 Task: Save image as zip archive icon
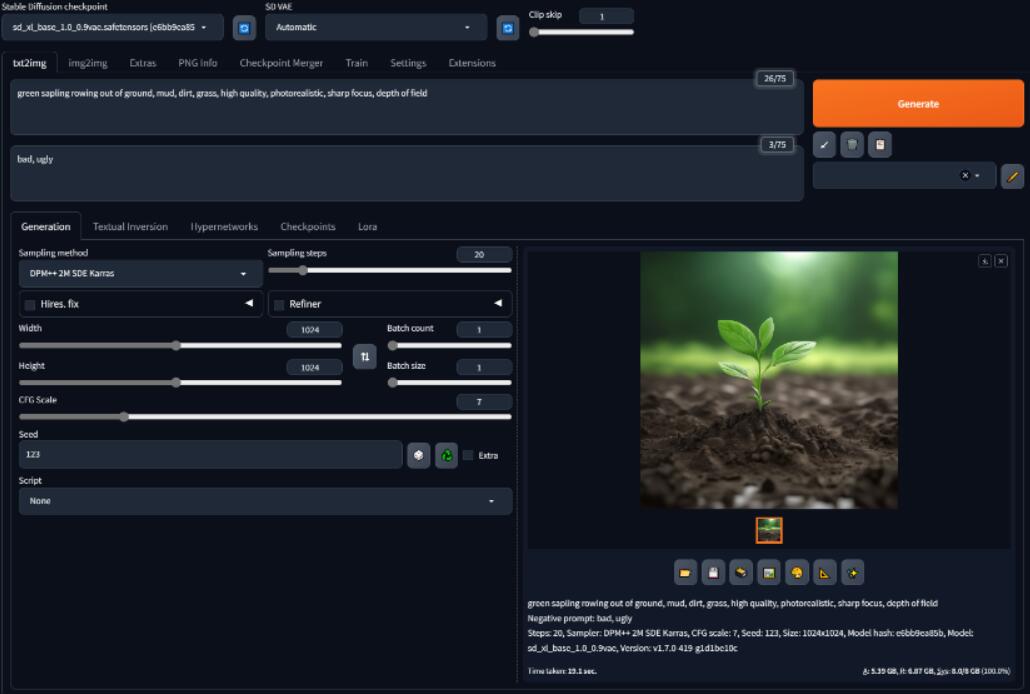[x=741, y=572]
